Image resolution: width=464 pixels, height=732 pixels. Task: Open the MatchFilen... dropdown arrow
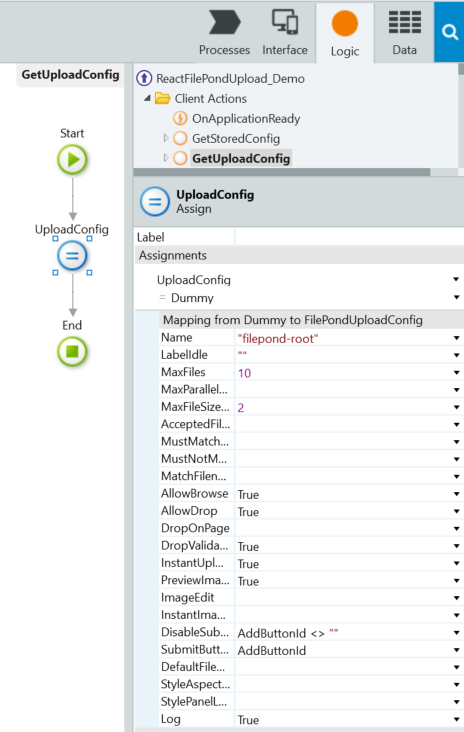click(x=456, y=476)
